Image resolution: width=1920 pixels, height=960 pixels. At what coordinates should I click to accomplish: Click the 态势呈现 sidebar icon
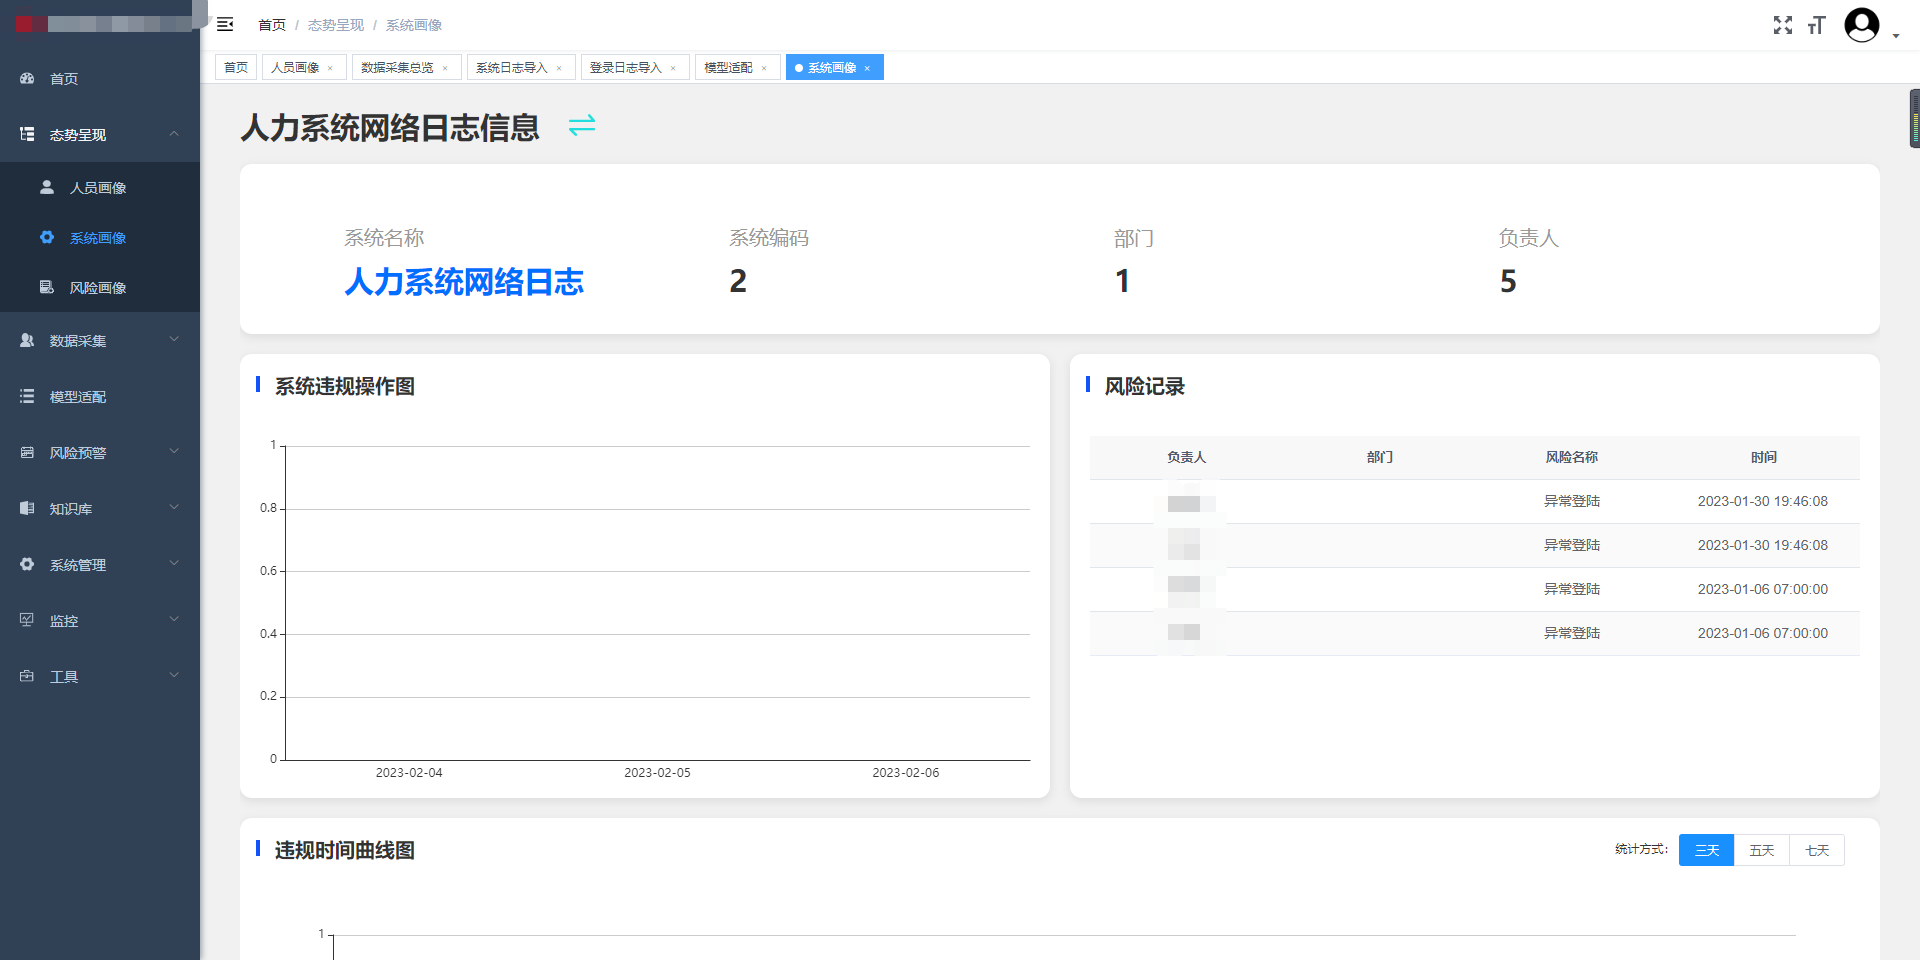point(27,134)
